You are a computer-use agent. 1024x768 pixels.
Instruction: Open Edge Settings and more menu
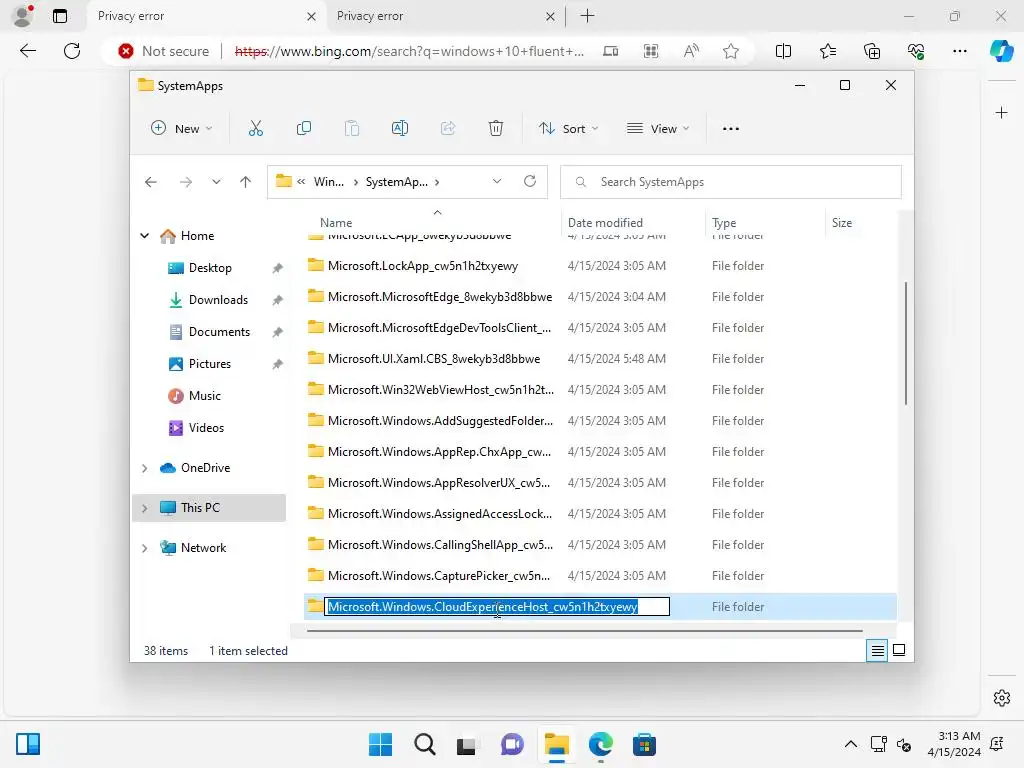[x=960, y=51]
